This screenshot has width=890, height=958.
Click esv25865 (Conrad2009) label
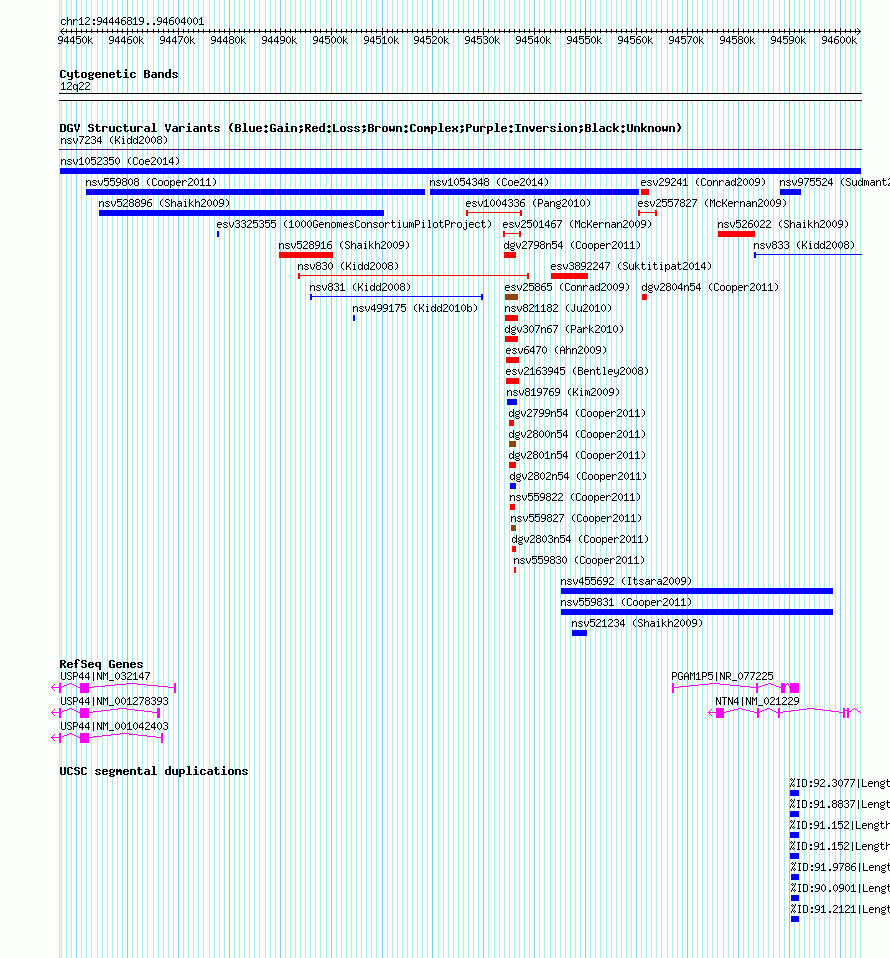coord(567,287)
